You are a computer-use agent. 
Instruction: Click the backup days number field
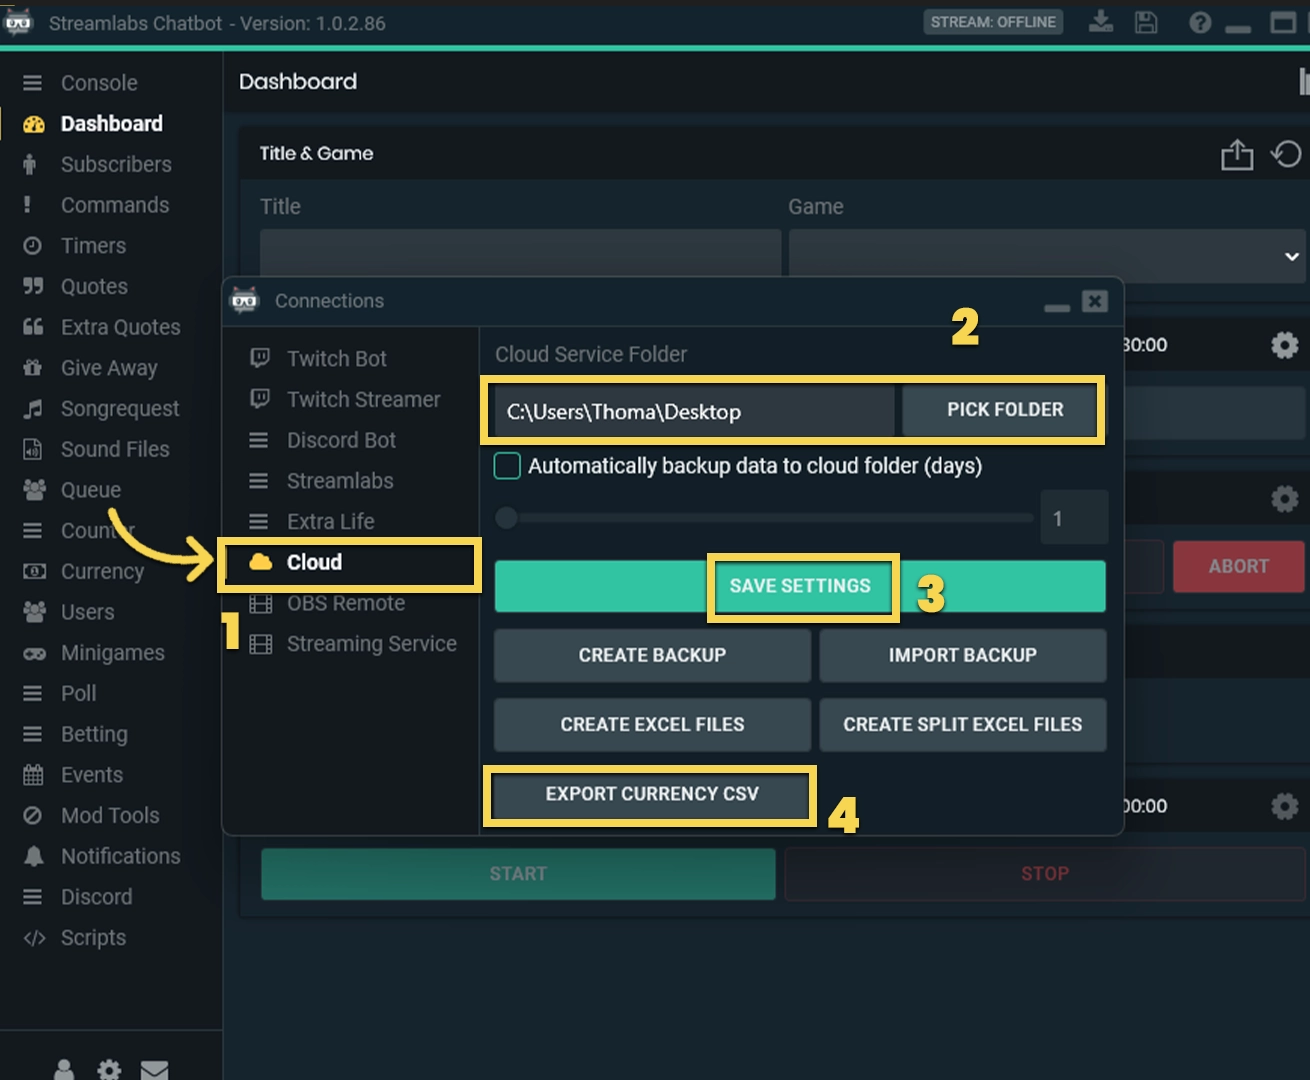pos(1074,518)
